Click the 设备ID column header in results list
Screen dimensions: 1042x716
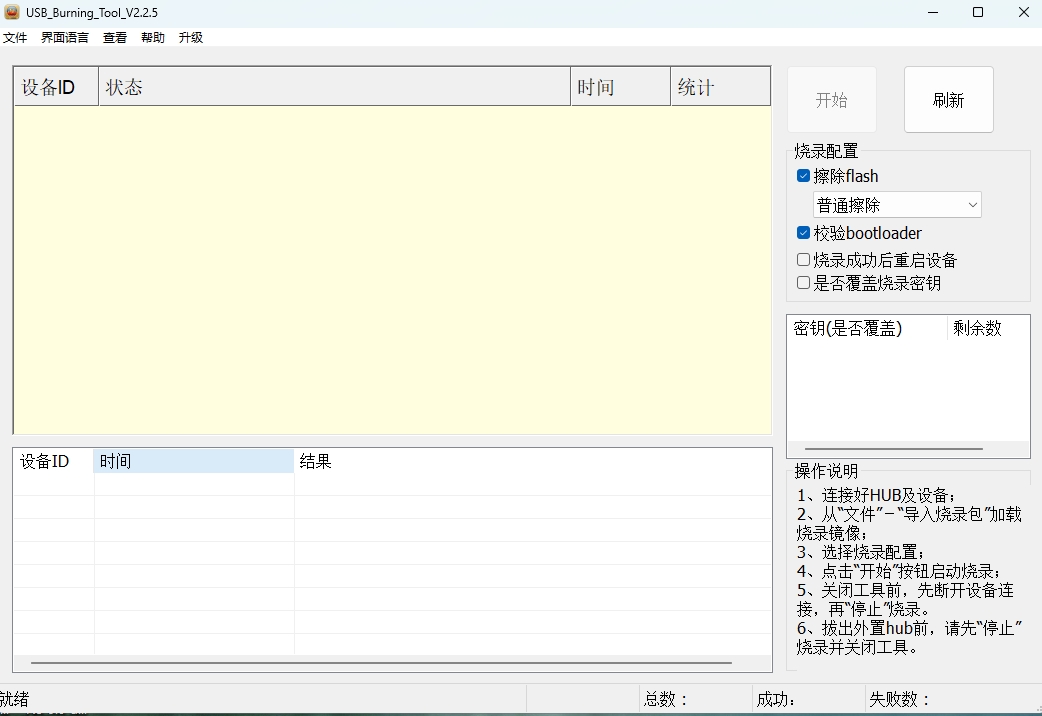(x=53, y=461)
